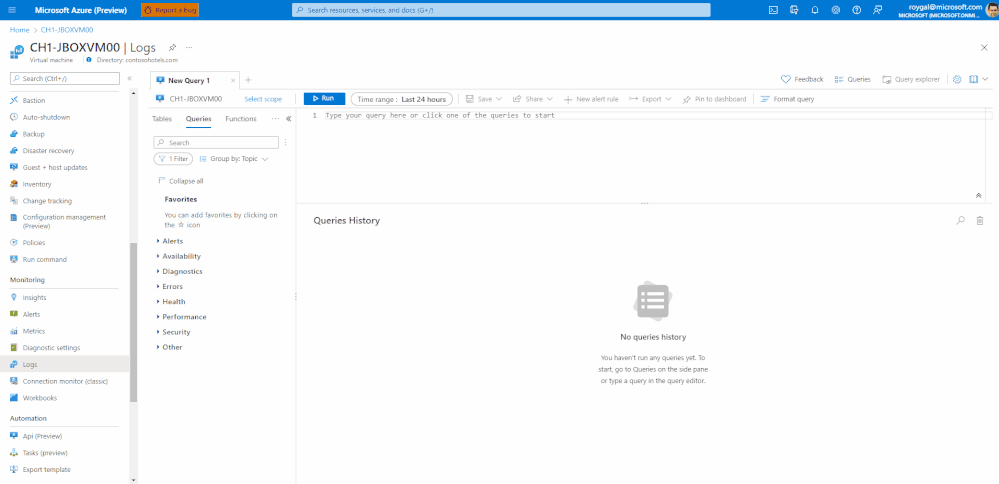Open the notifications bell
Image resolution: width=999 pixels, height=484 pixels.
click(x=815, y=10)
